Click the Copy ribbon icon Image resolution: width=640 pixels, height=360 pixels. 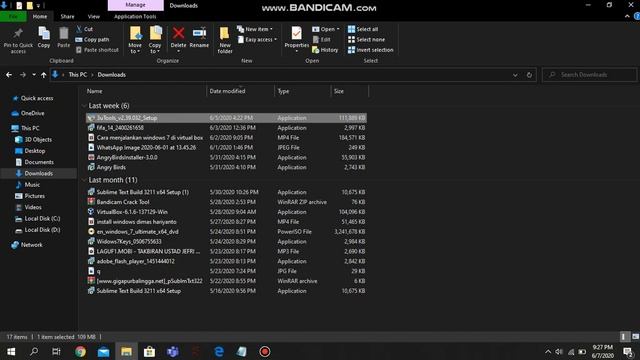(x=44, y=34)
